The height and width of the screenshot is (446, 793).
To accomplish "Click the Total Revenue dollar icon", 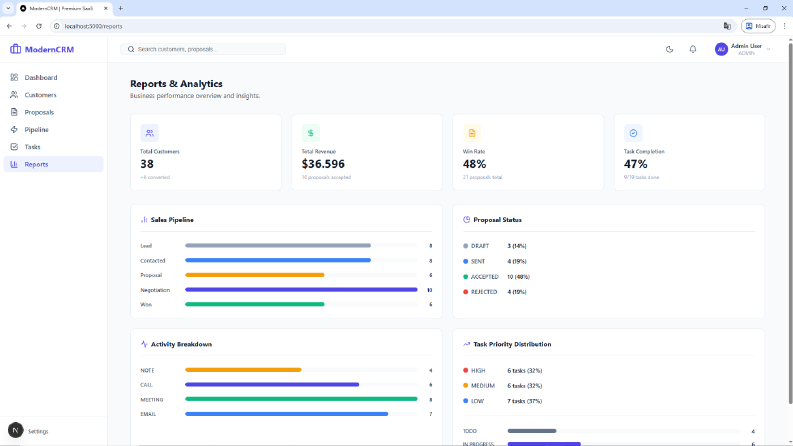I will [x=311, y=133].
